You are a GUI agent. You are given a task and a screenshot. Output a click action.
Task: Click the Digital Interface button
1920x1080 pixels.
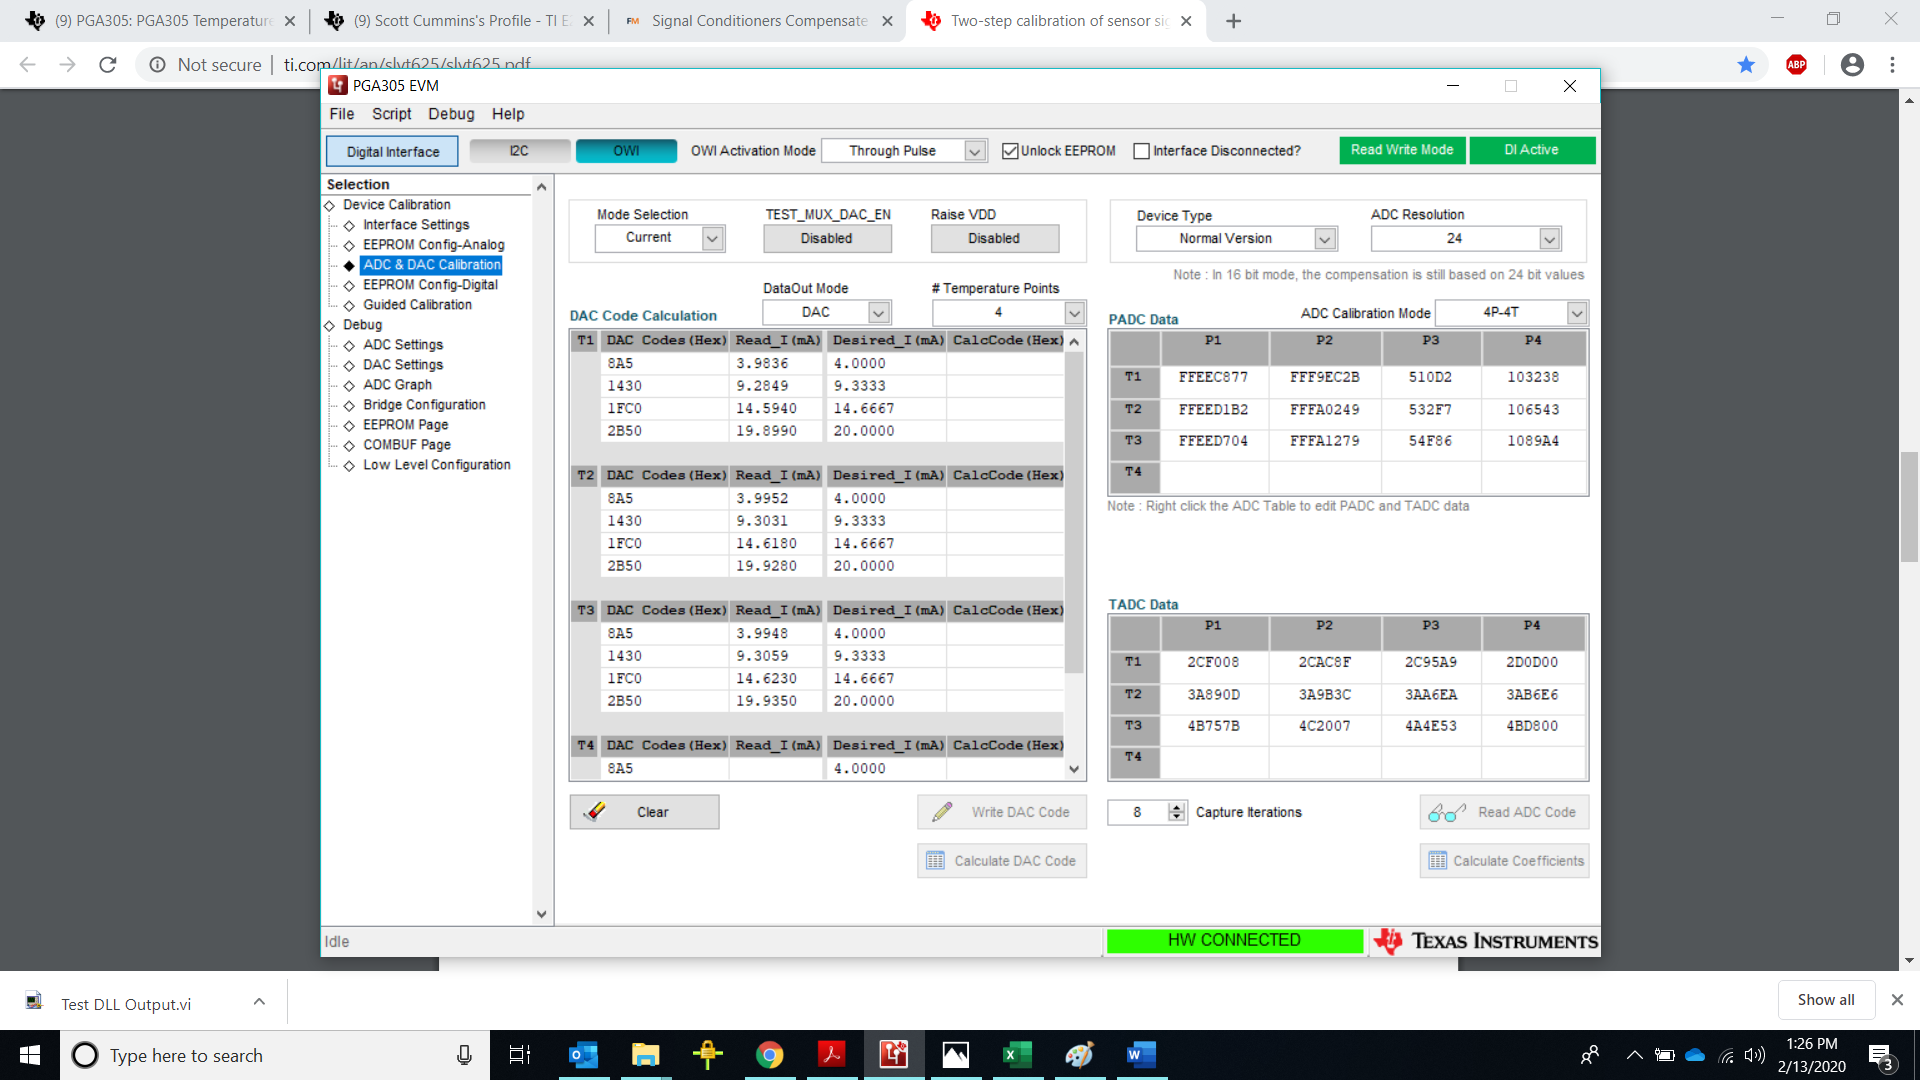(x=392, y=152)
